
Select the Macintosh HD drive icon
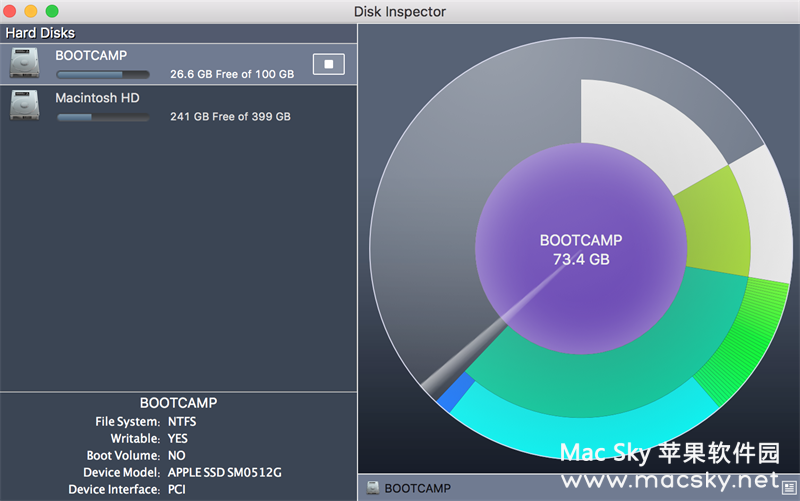[x=24, y=106]
